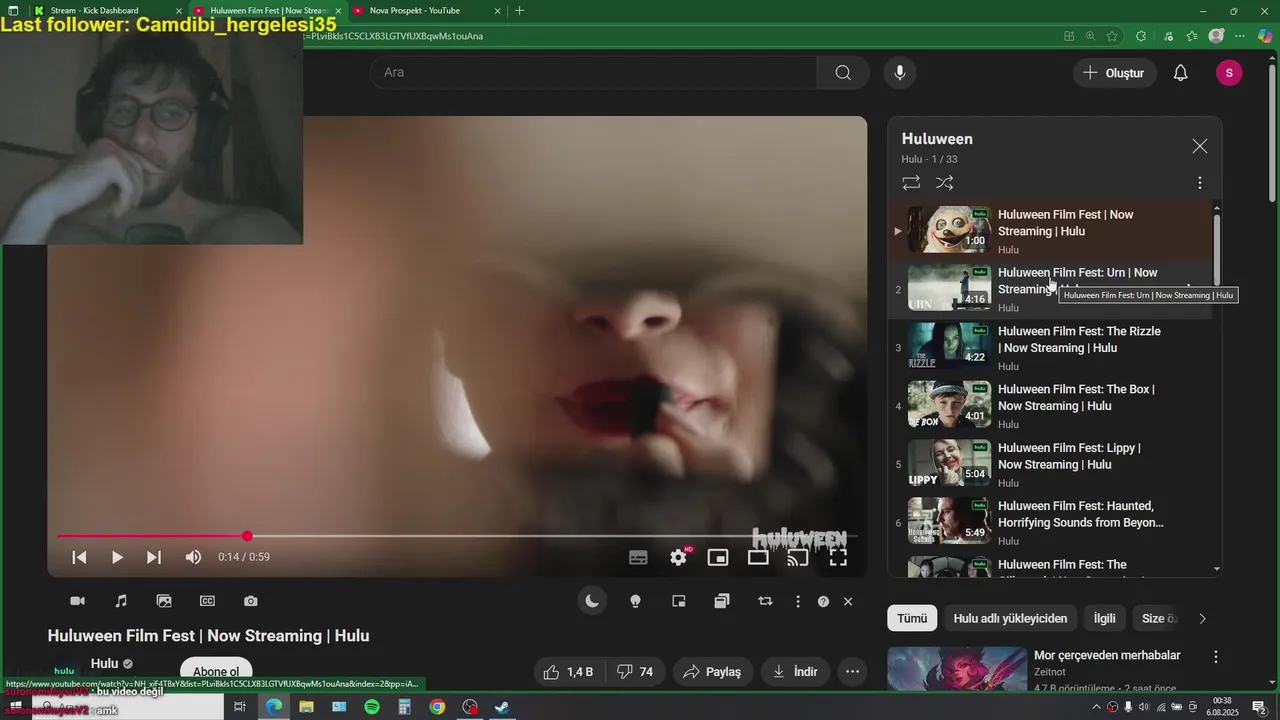Click the picture-in-picture icon in the extension toolbar

click(x=679, y=601)
